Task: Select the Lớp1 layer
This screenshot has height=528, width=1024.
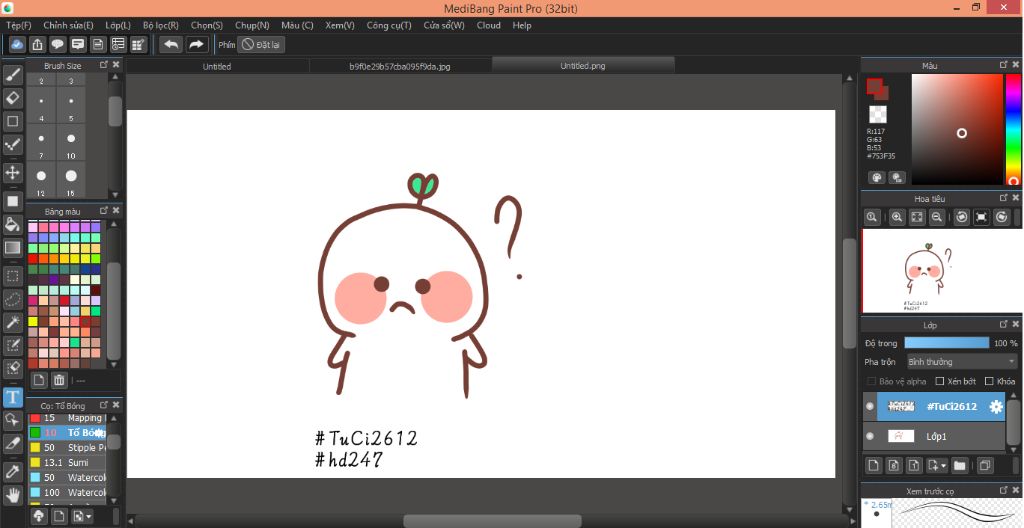Action: pos(934,436)
